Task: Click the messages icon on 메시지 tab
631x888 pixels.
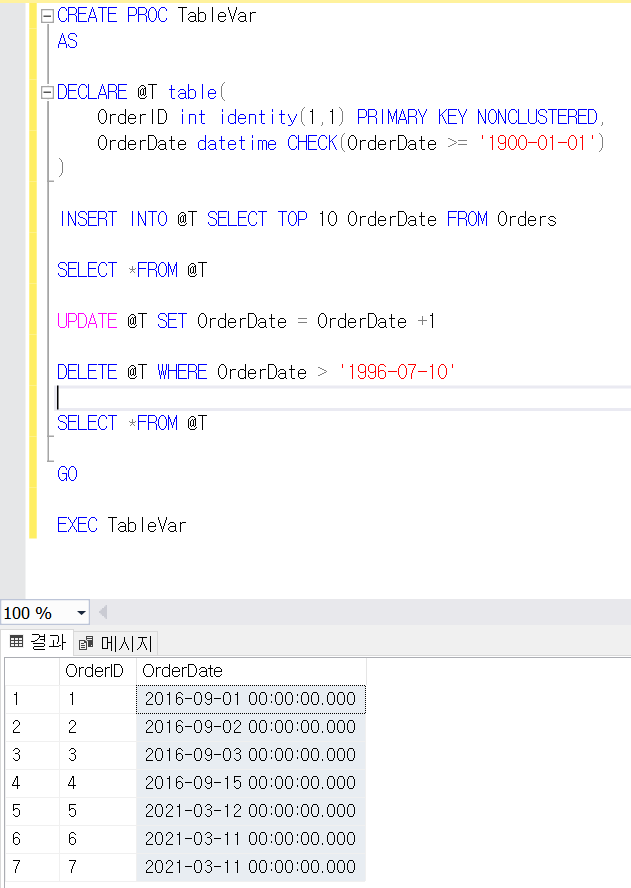Action: pyautogui.click(x=86, y=643)
